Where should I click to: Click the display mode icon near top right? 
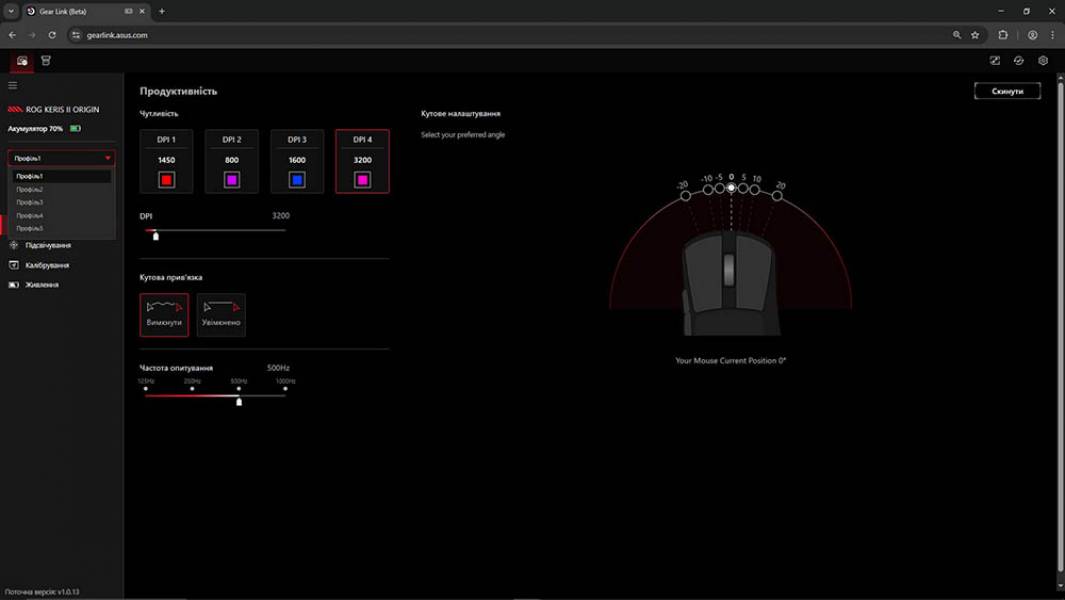click(x=995, y=60)
